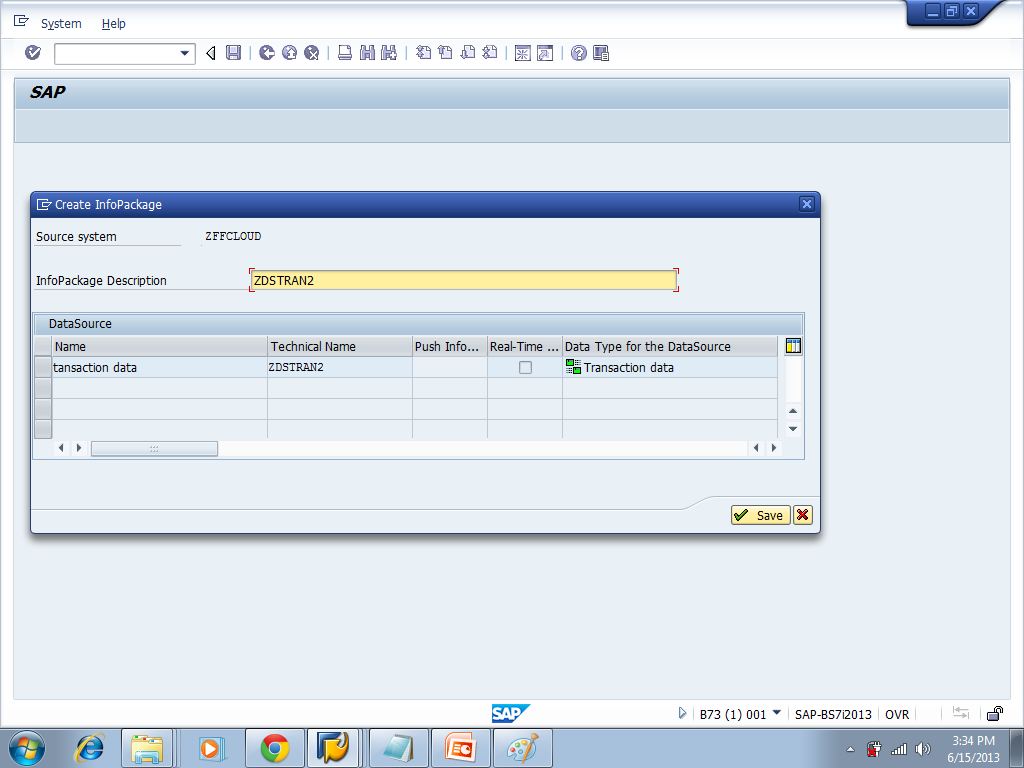
Task: Click the 'Transaction data' data type cell
Action: pyautogui.click(x=670, y=368)
